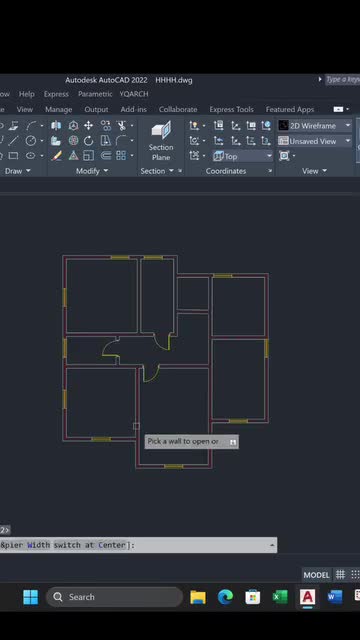The image size is (360, 640).
Task: Open the Express menu
Action: (x=56, y=94)
